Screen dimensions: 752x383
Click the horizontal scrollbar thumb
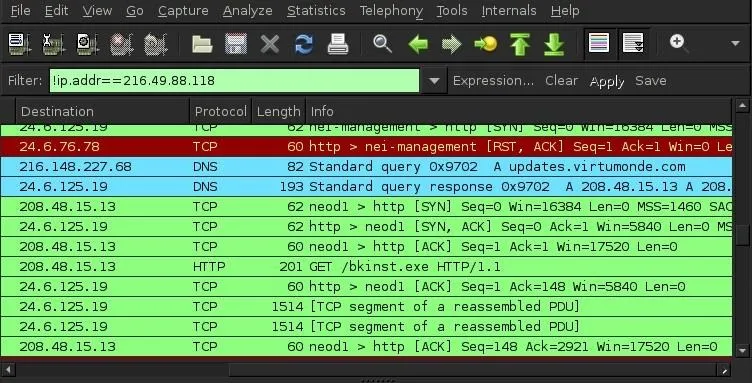[x=473, y=370]
